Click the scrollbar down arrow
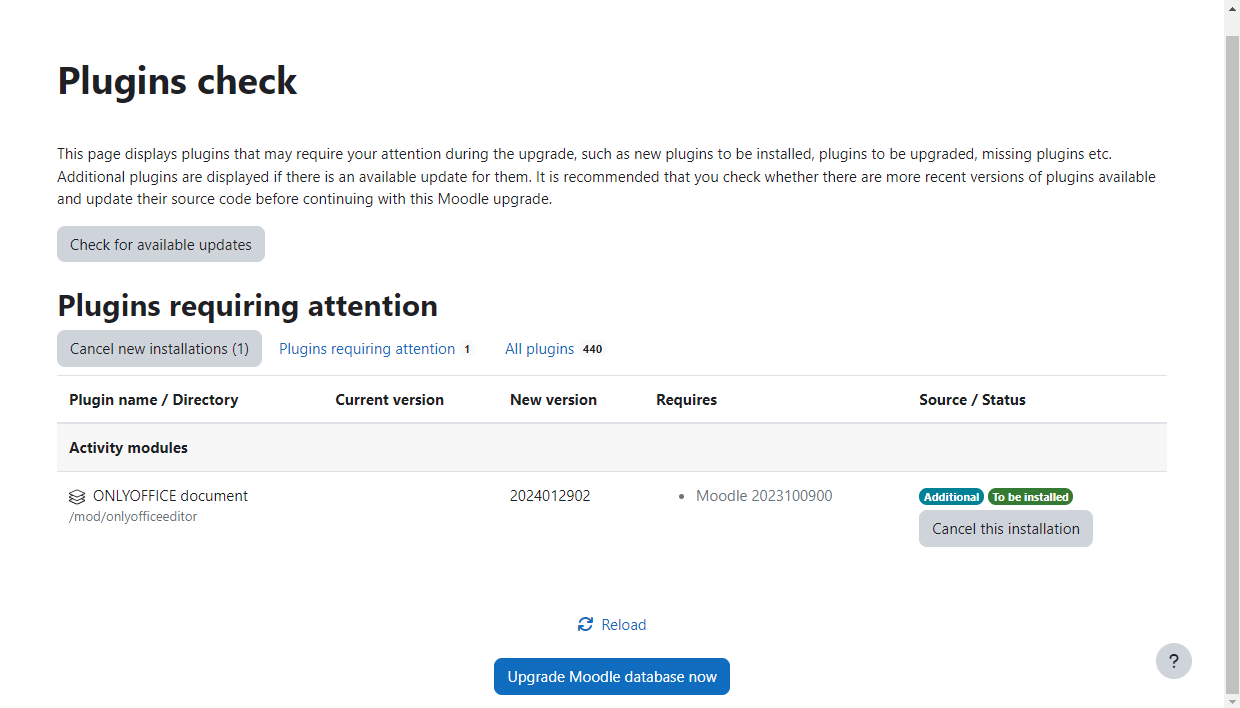Screen dimensions: 1240x708 pyautogui.click(x=1232, y=700)
